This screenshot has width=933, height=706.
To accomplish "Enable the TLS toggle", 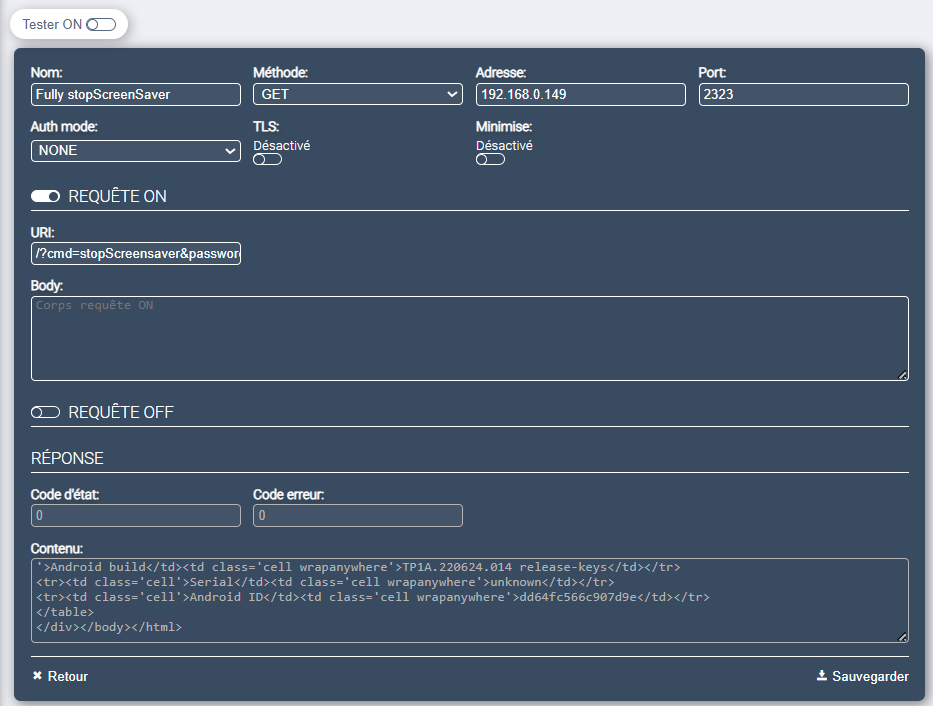I will 267,159.
